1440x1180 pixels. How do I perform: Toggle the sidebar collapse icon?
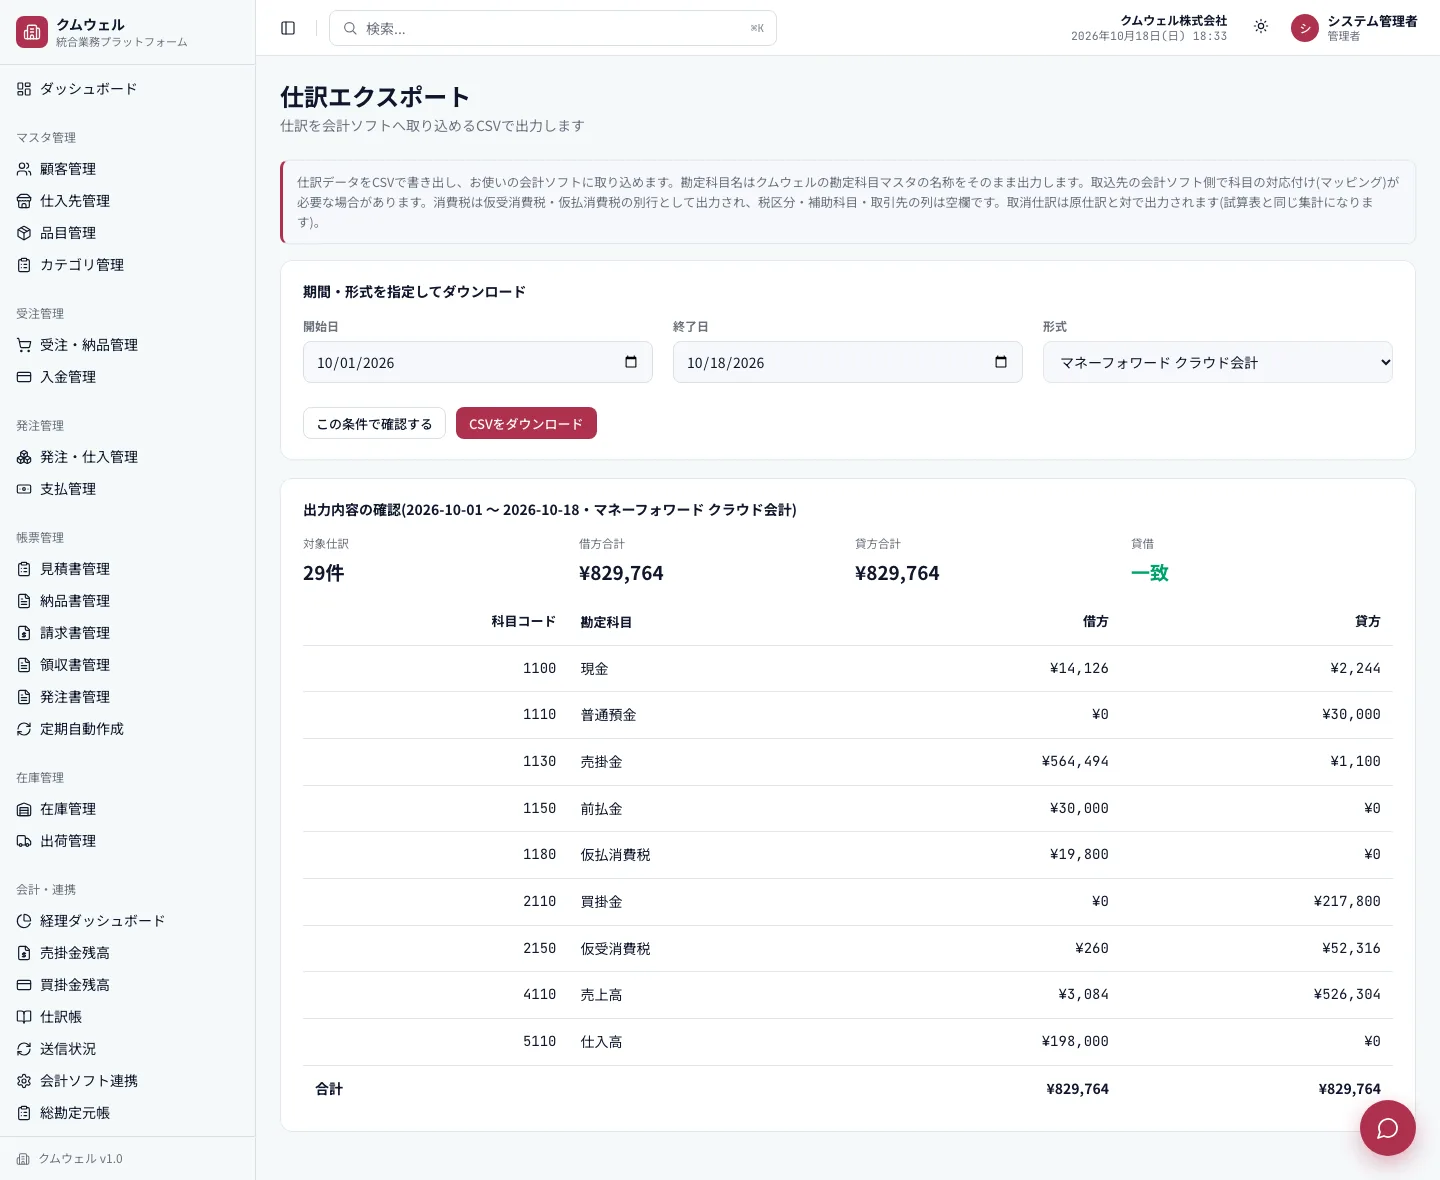tap(288, 28)
